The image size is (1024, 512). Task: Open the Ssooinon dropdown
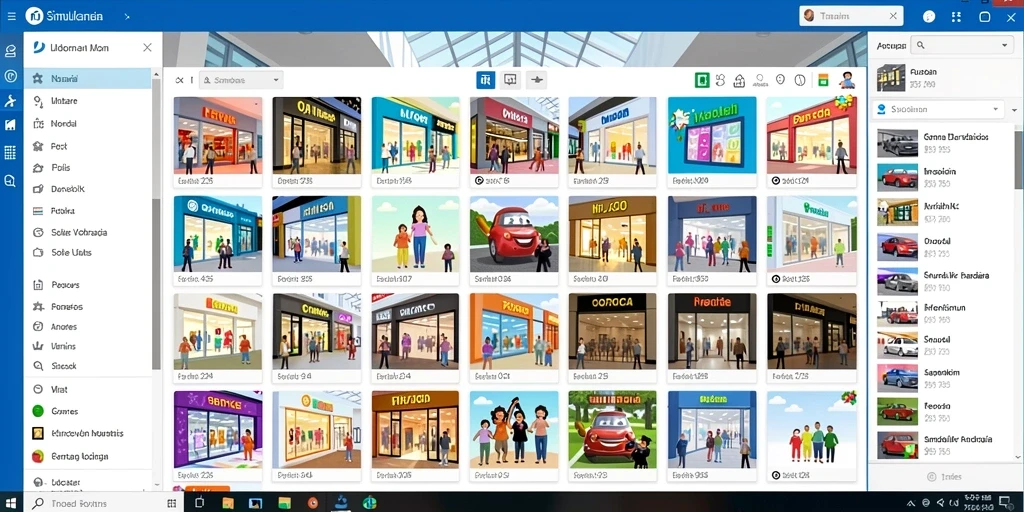pyautogui.click(x=938, y=109)
